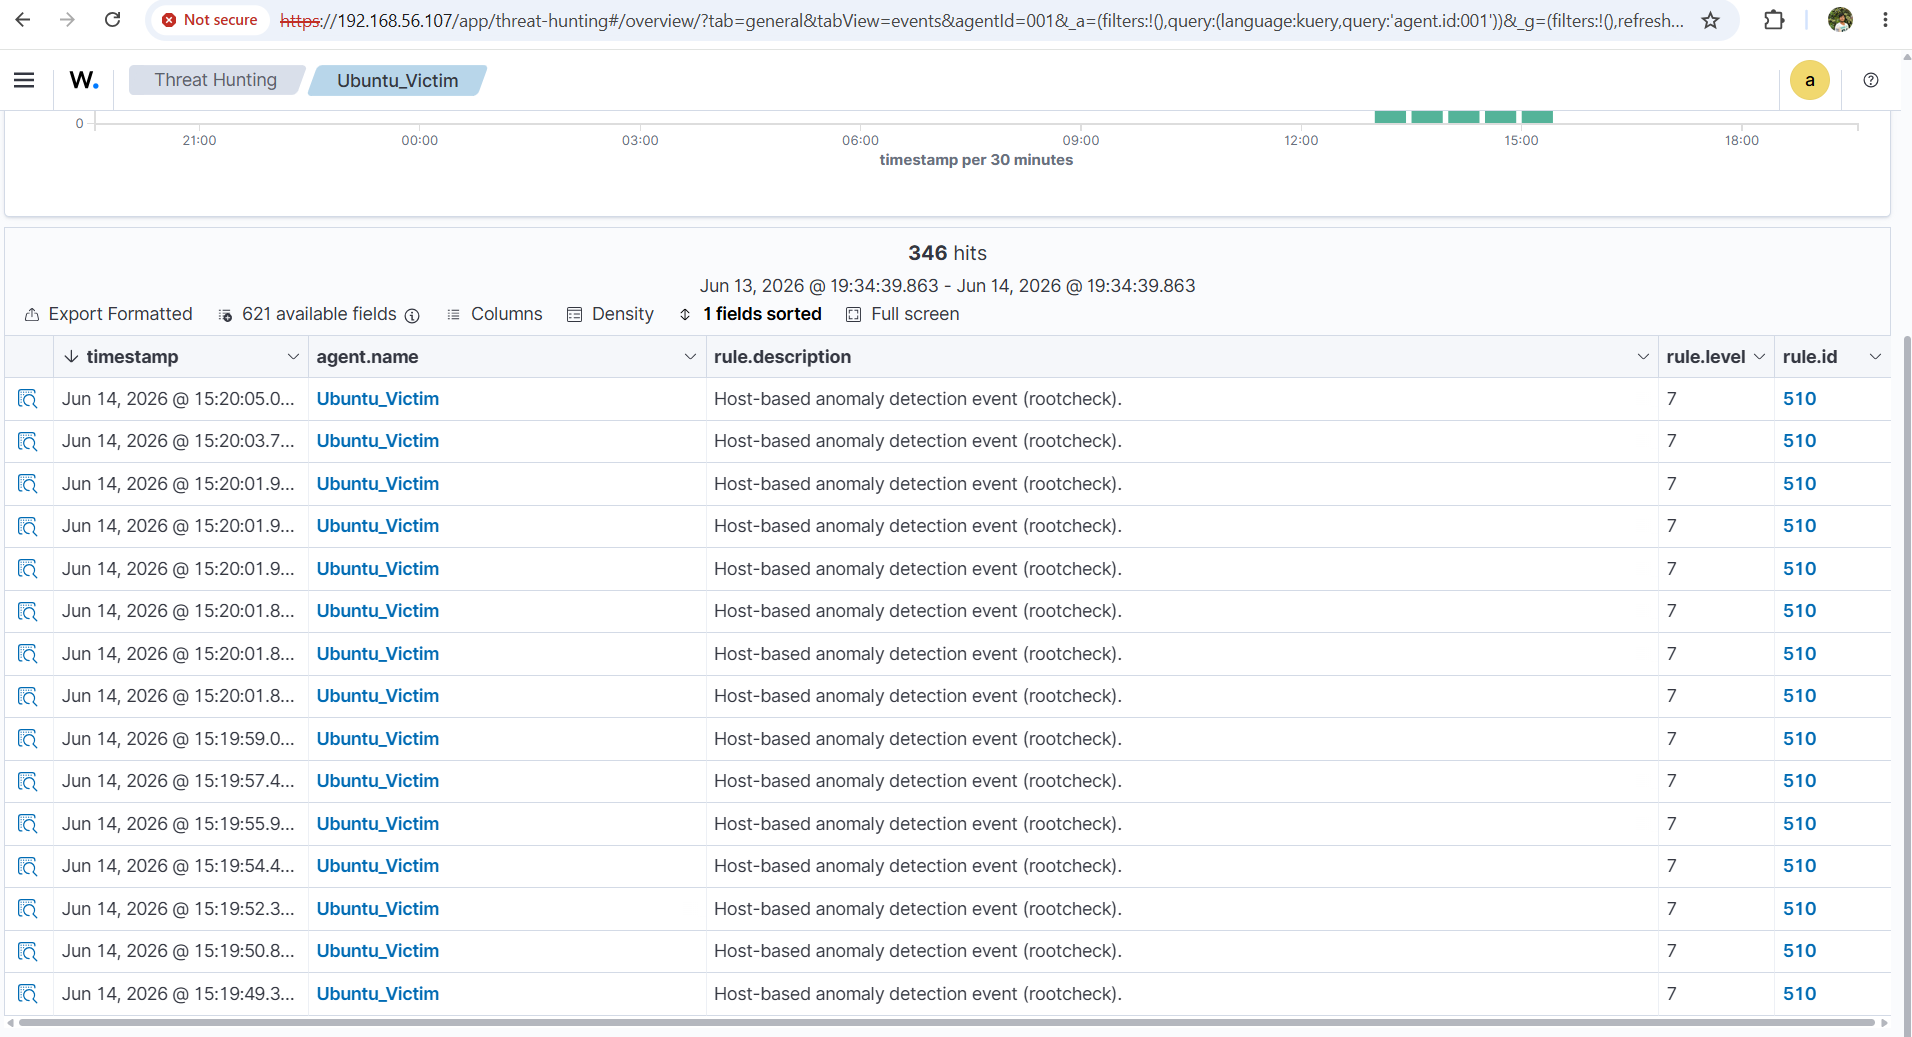
Task: Click the browser address bar URL
Action: 980,20
